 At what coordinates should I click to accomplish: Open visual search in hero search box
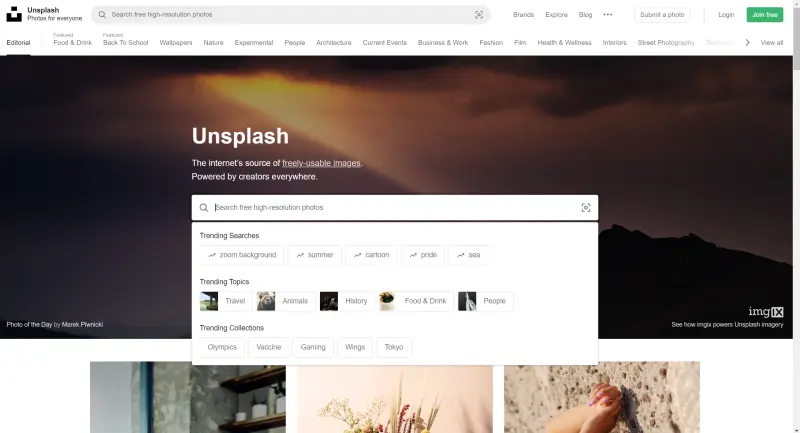(x=586, y=208)
